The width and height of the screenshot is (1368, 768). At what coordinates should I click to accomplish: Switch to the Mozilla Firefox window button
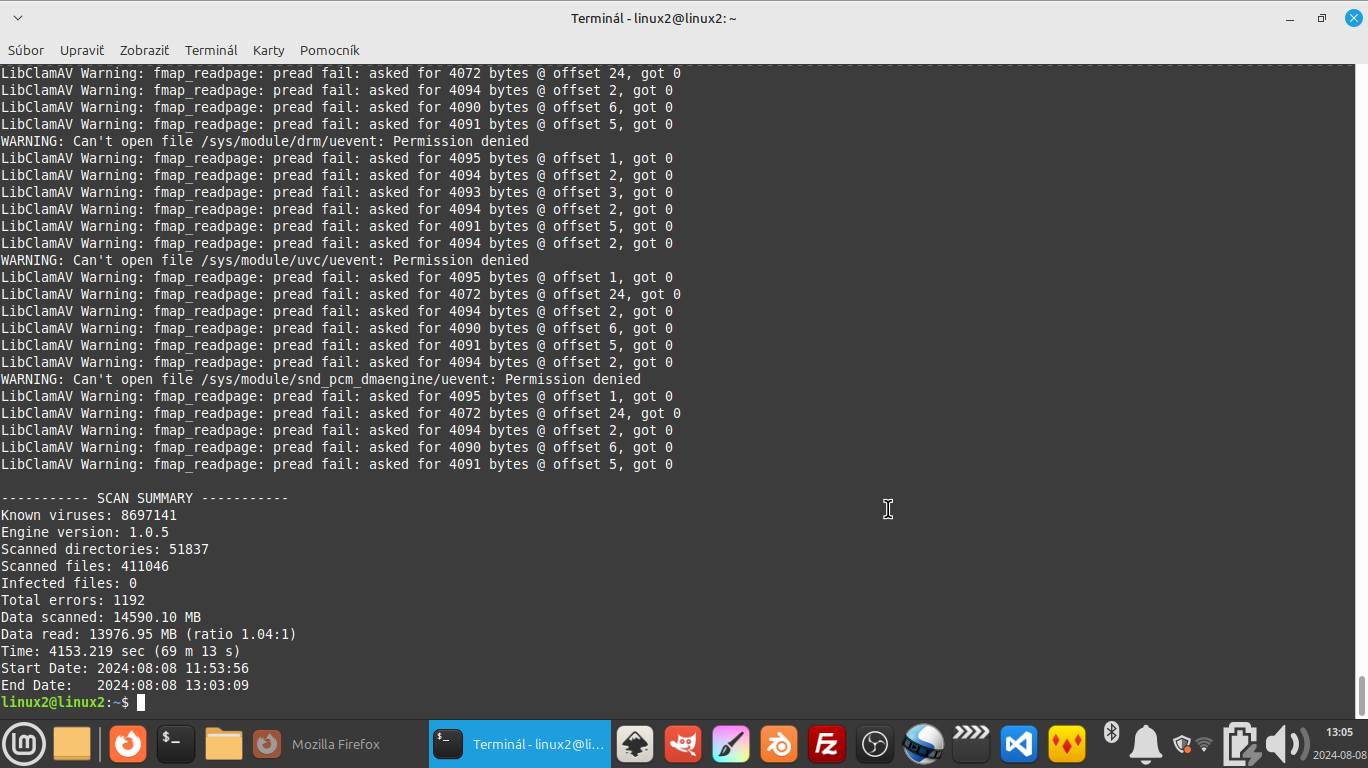(322, 744)
